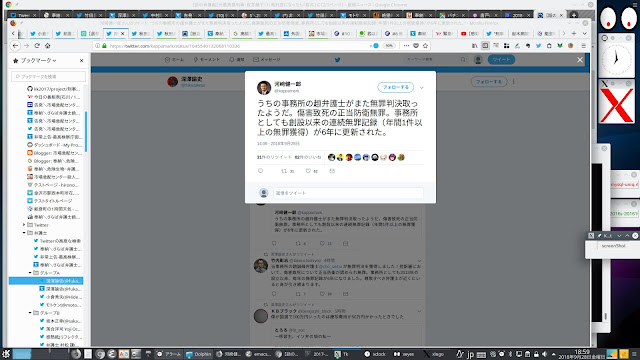Like the tweet with heart icon
Screen dimensions: 640x360
coord(308,171)
